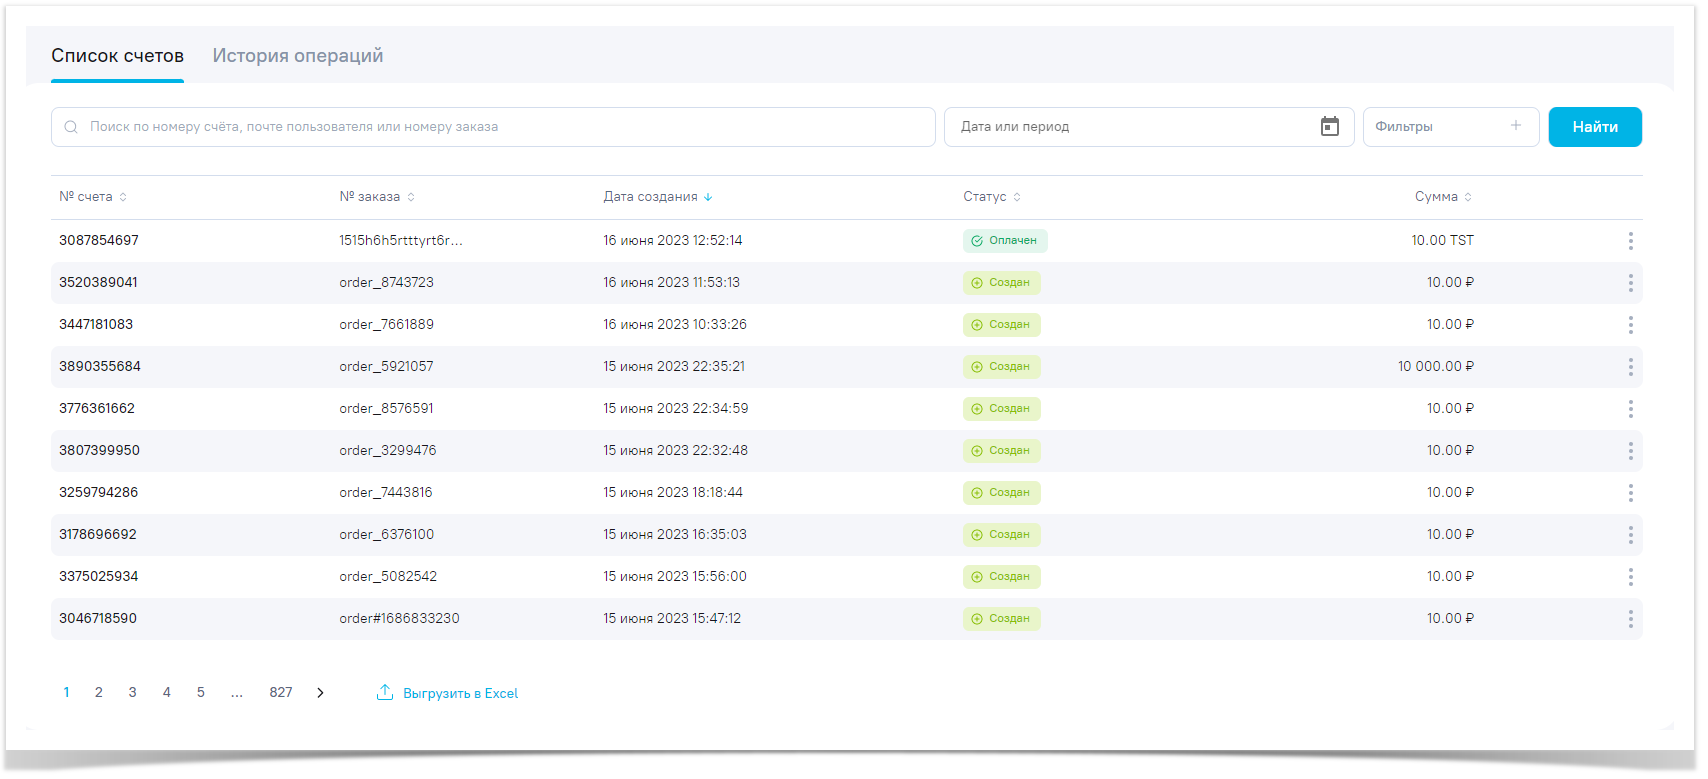1708x779 pixels.
Task: Jump to last page 827
Action: click(280, 692)
